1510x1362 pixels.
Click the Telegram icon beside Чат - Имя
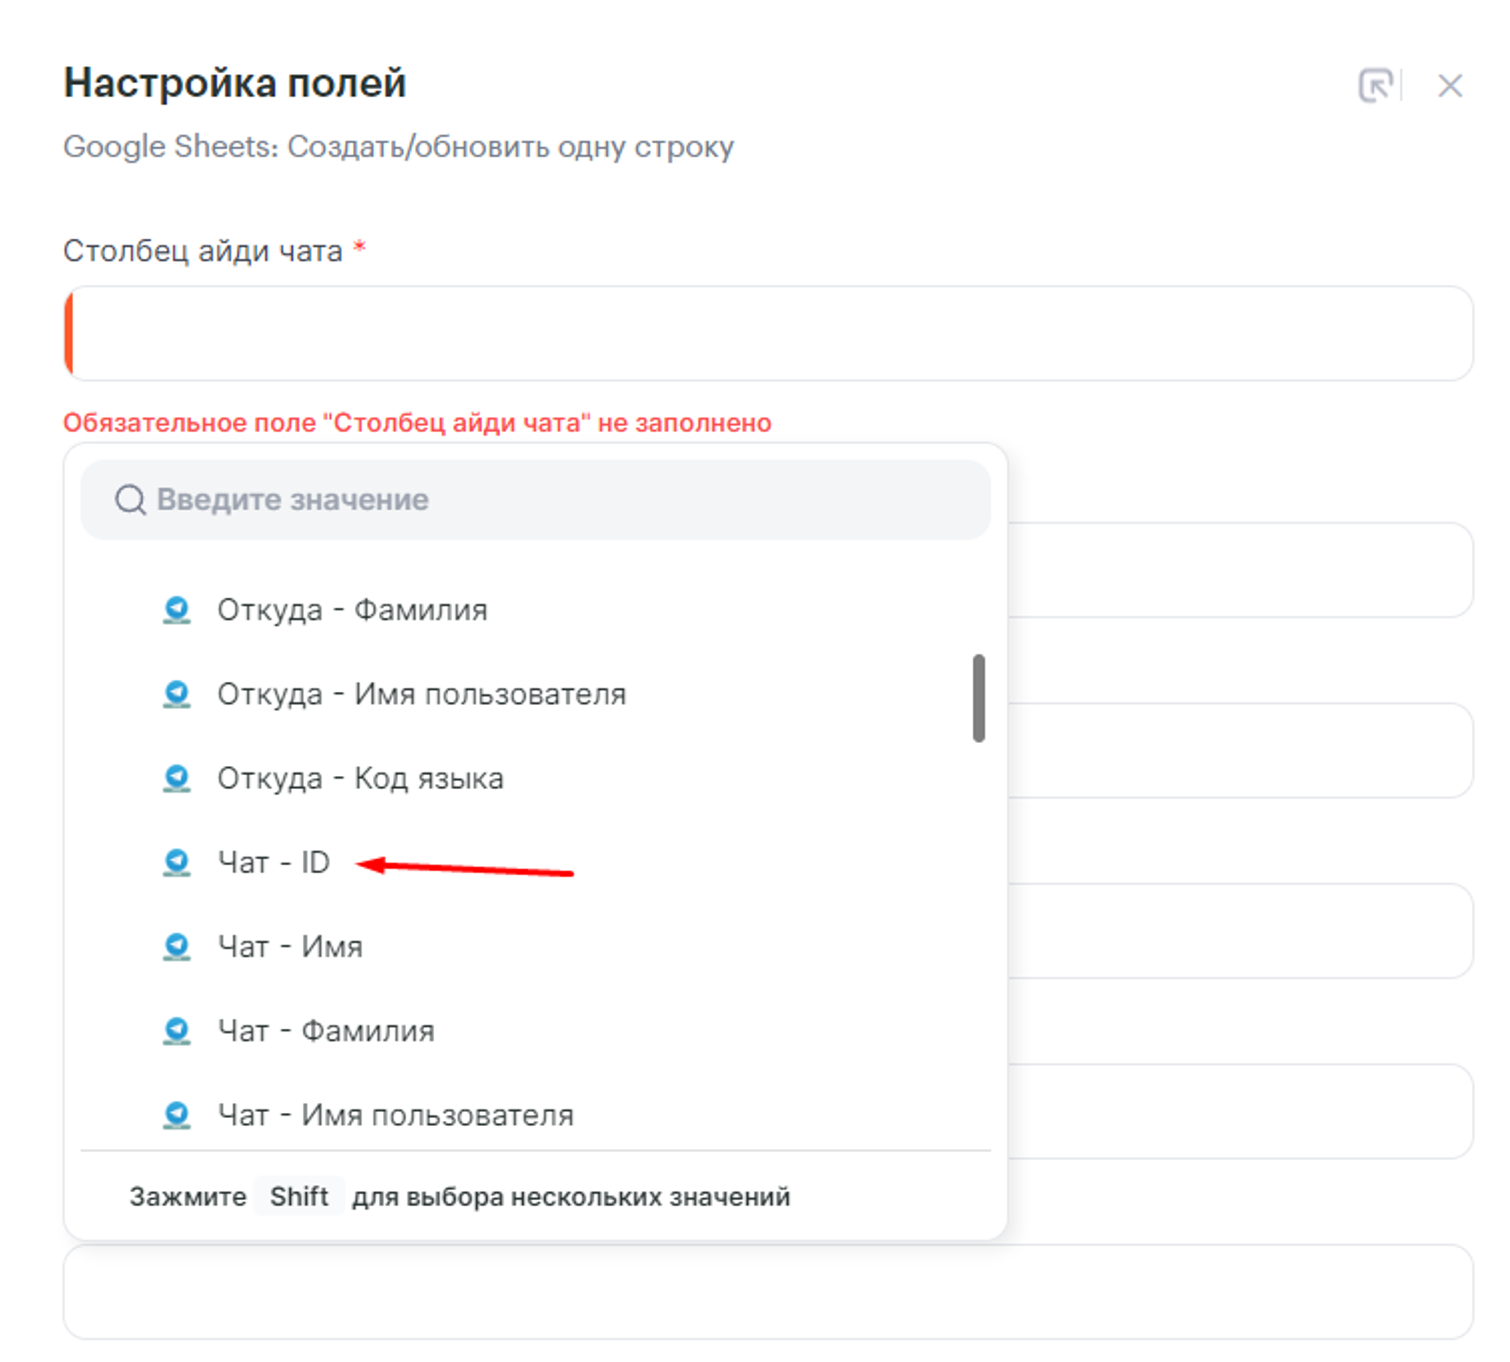tap(177, 946)
